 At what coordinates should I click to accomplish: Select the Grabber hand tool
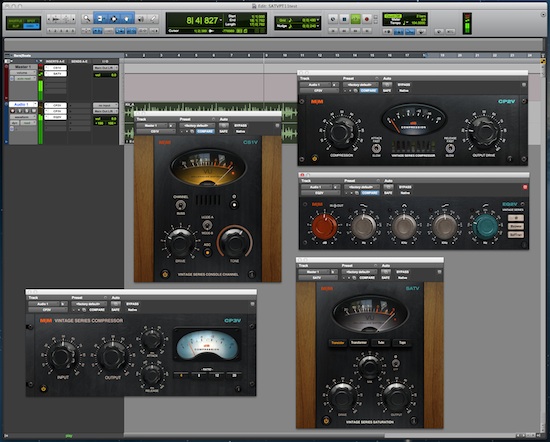coord(127,19)
